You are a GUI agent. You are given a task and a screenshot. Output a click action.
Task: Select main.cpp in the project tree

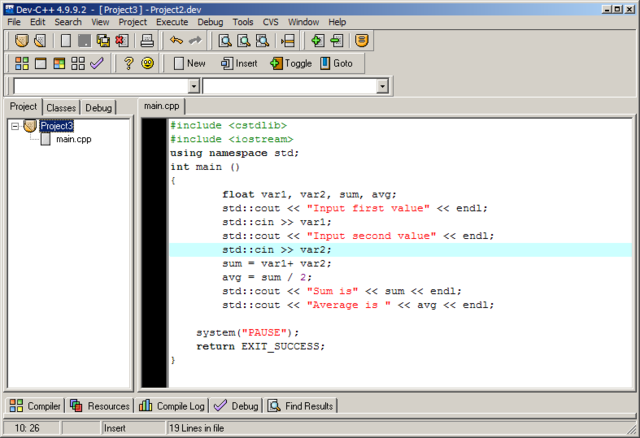coord(73,139)
